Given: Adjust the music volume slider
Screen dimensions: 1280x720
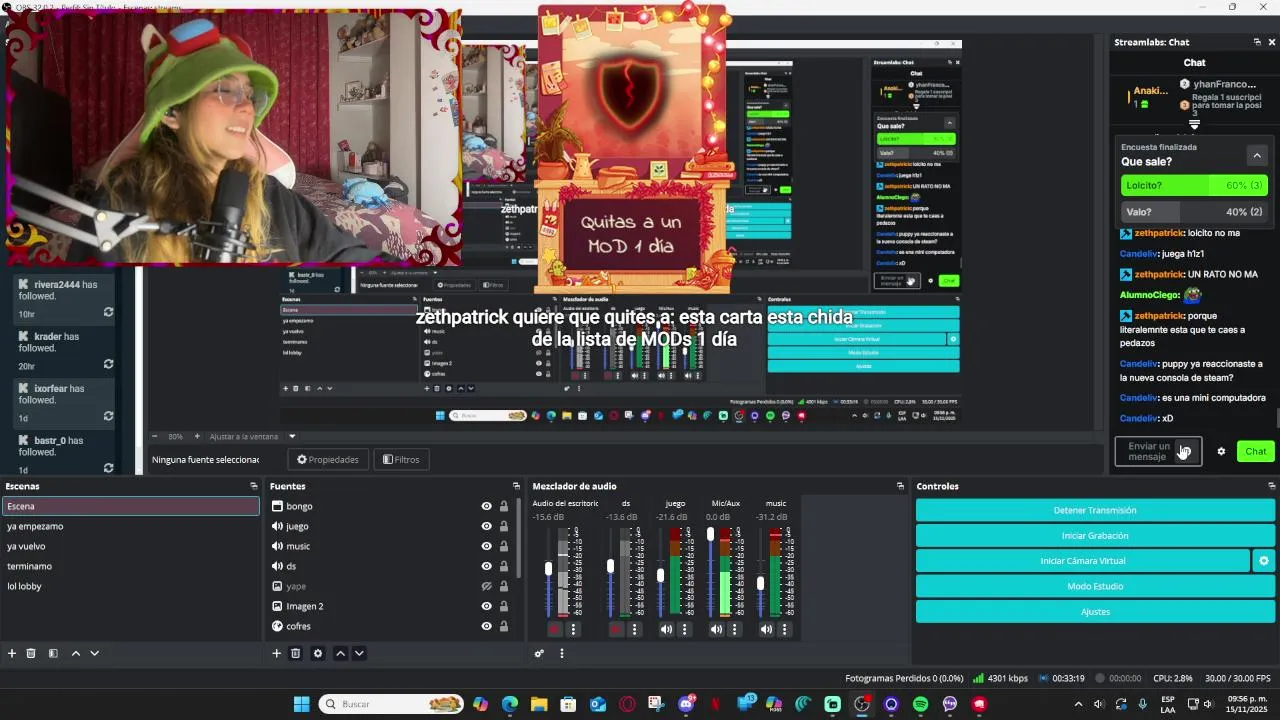Looking at the screenshot, I should [x=760, y=583].
